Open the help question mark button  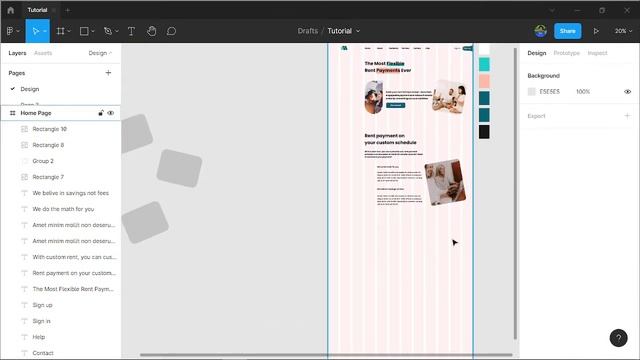[618, 338]
